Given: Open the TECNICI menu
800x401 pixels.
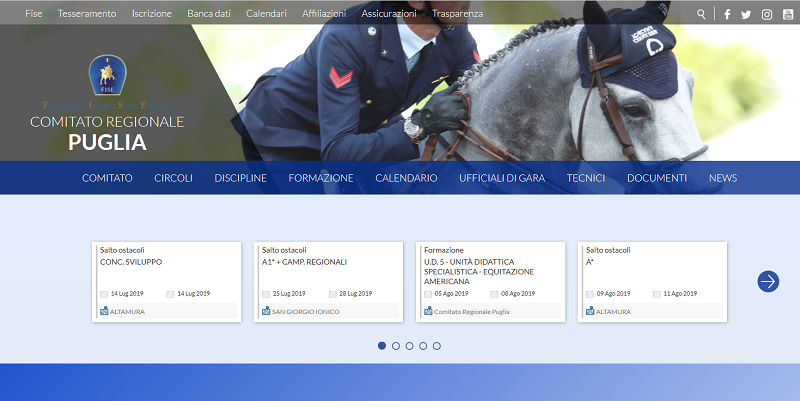Looking at the screenshot, I should pos(586,178).
